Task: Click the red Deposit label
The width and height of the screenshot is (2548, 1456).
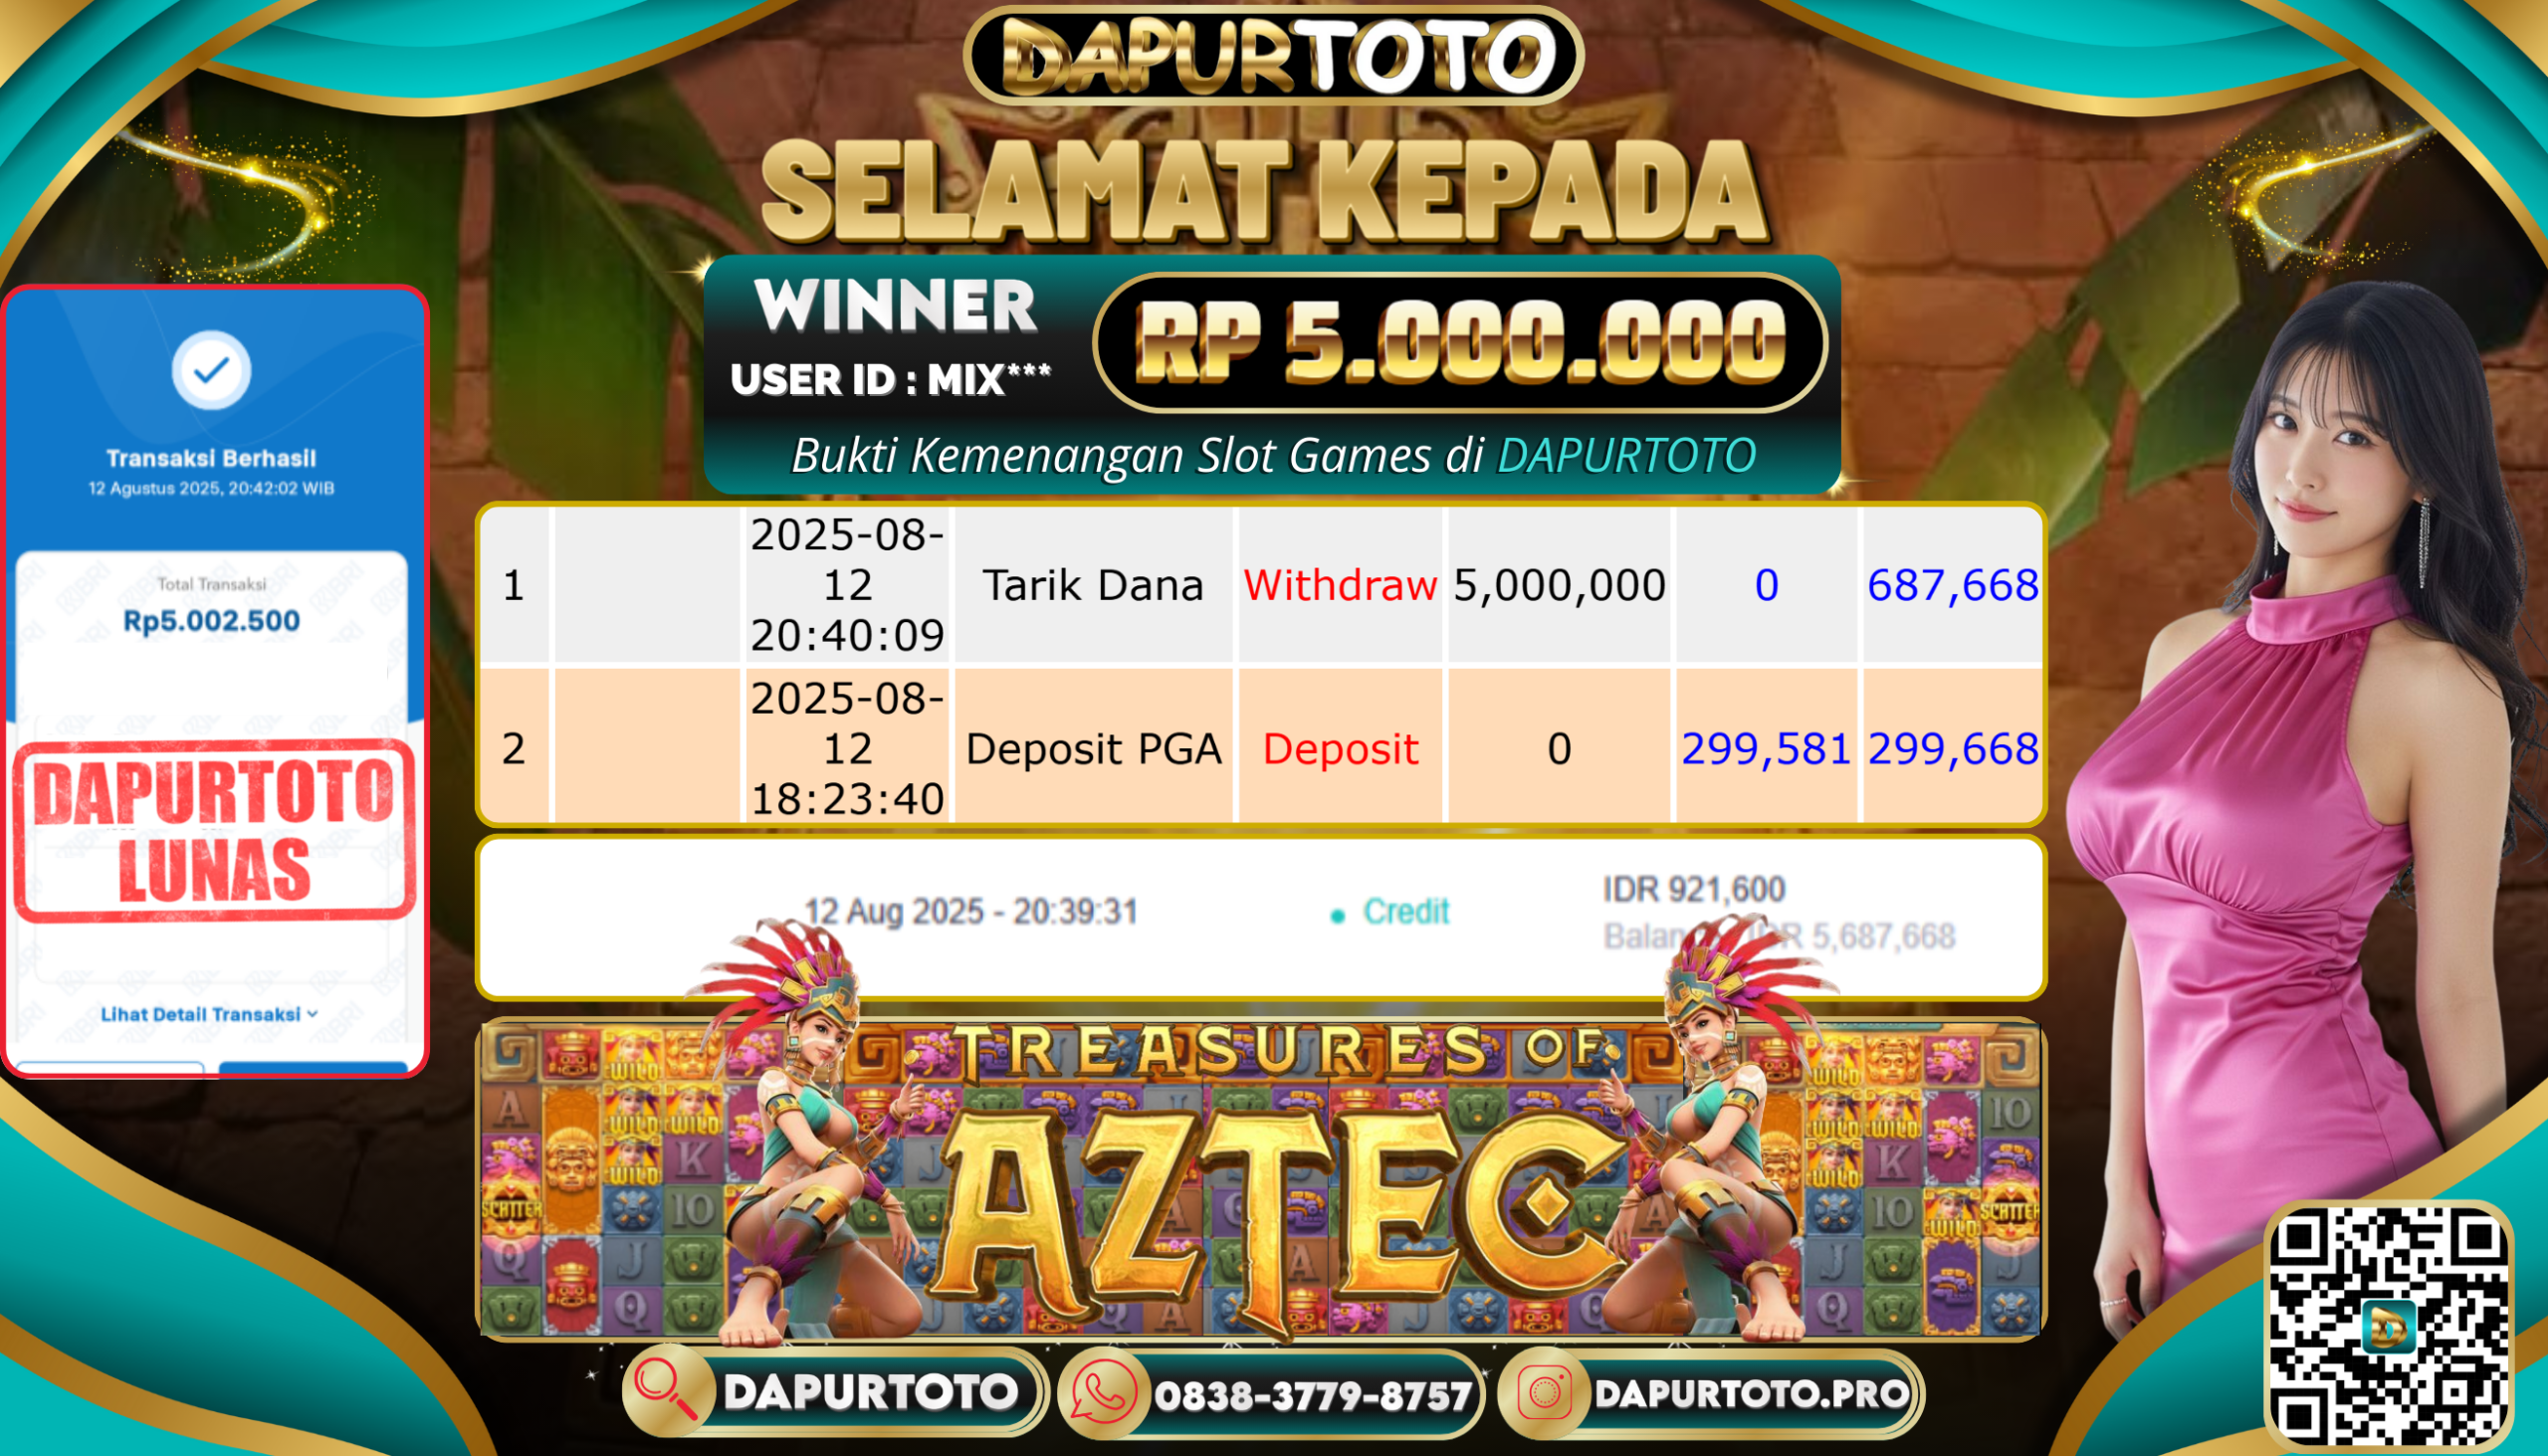Action: pyautogui.click(x=1340, y=749)
